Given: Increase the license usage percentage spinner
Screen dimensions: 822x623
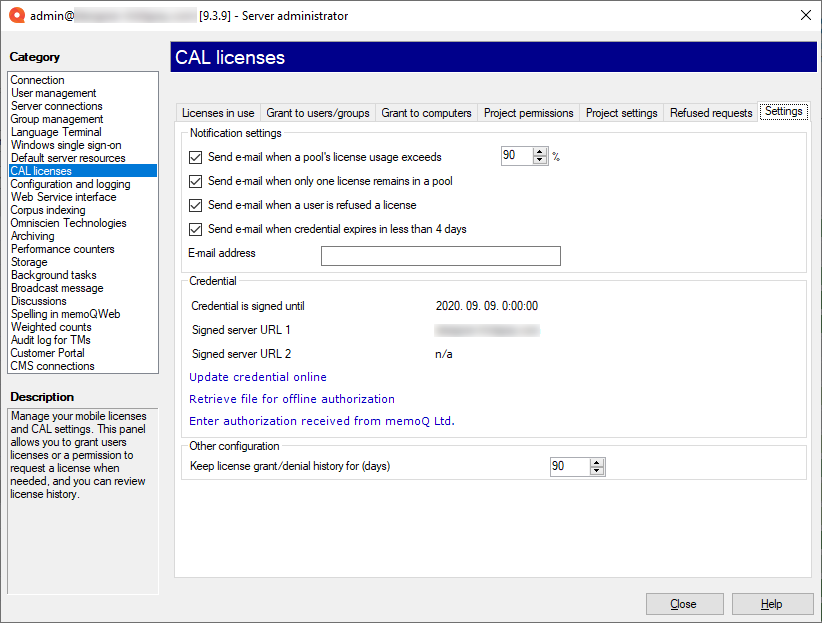Looking at the screenshot, I should click(x=538, y=153).
